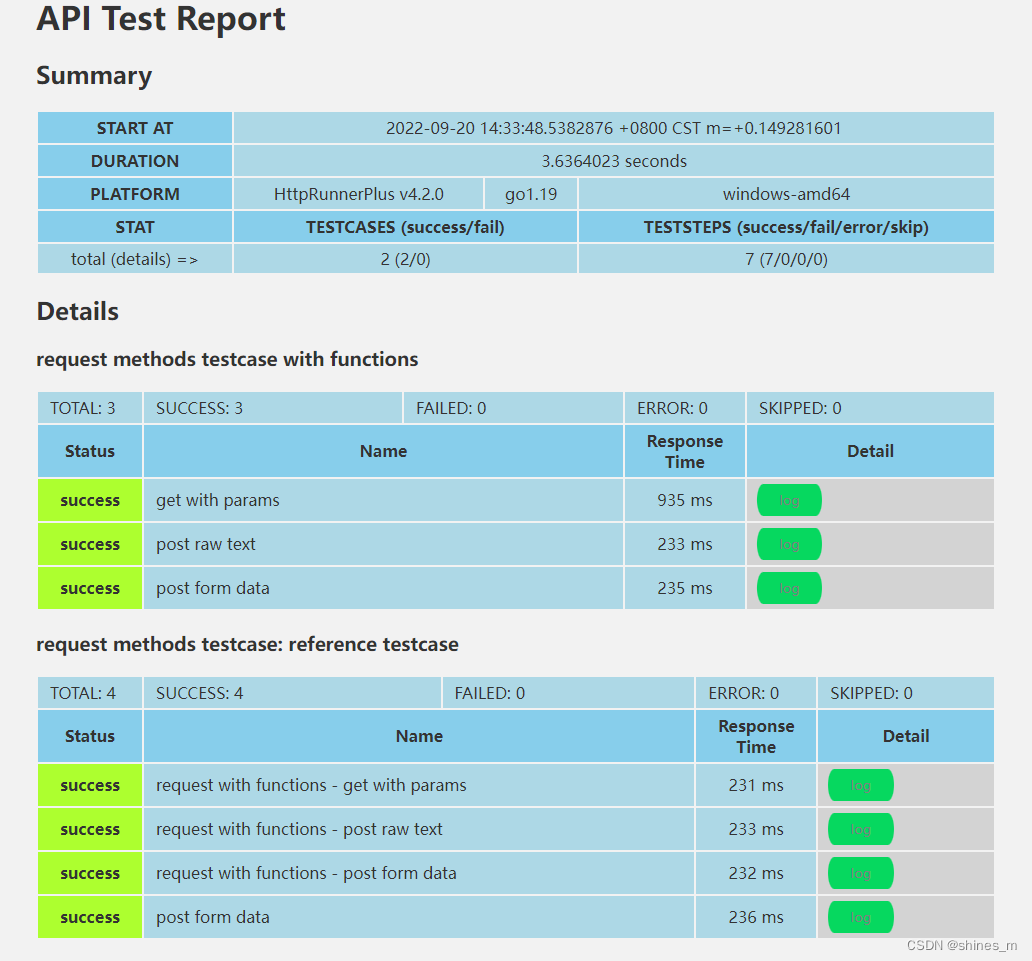
Task: Click the 'Summary' section heading
Action: point(93,76)
